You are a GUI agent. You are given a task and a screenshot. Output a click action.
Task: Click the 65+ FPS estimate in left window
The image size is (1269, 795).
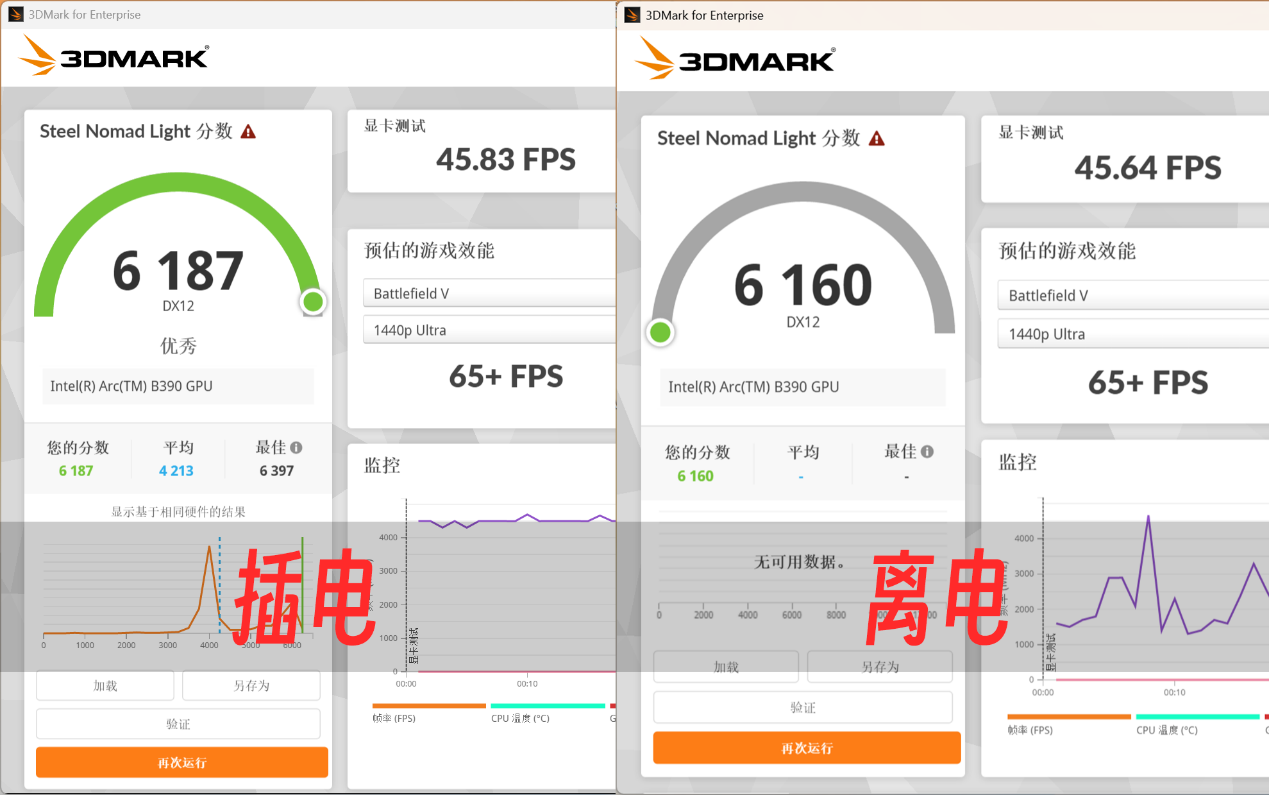(x=506, y=376)
